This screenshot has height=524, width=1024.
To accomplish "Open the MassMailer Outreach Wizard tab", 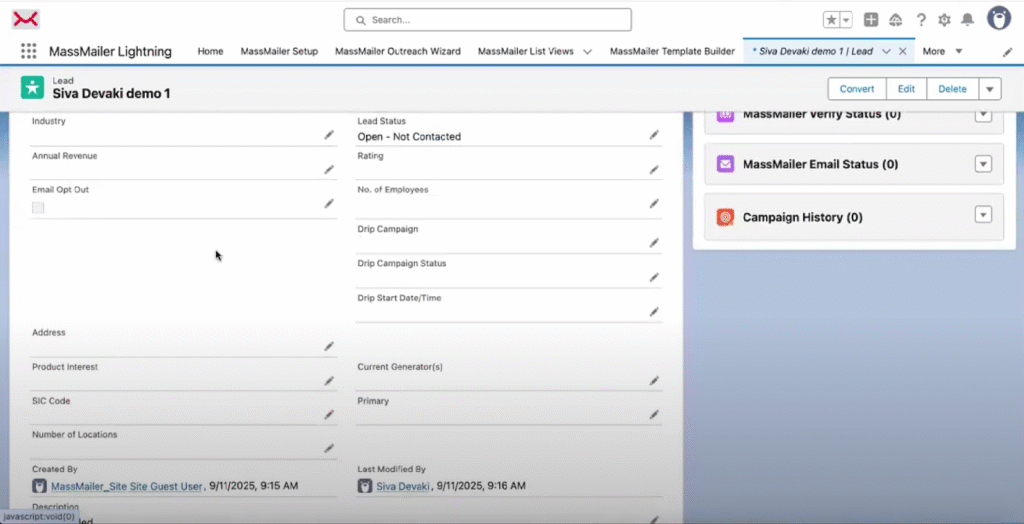I will pos(398,51).
